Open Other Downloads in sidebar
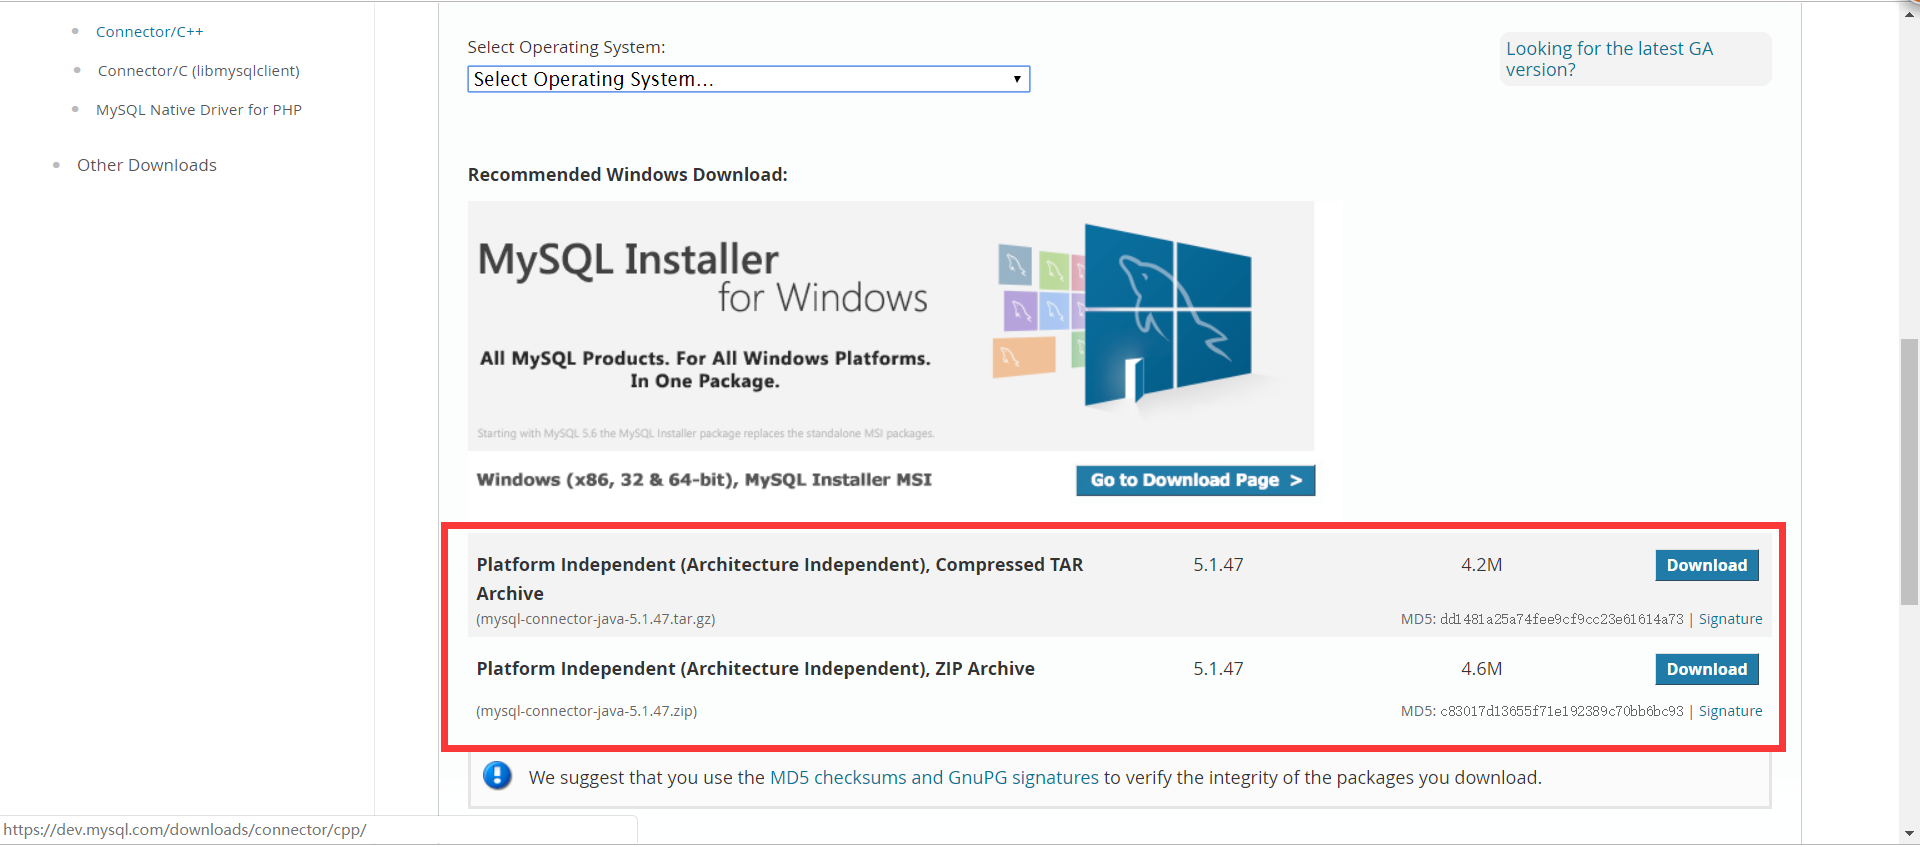Screen dimensions: 1920x847 (x=146, y=165)
